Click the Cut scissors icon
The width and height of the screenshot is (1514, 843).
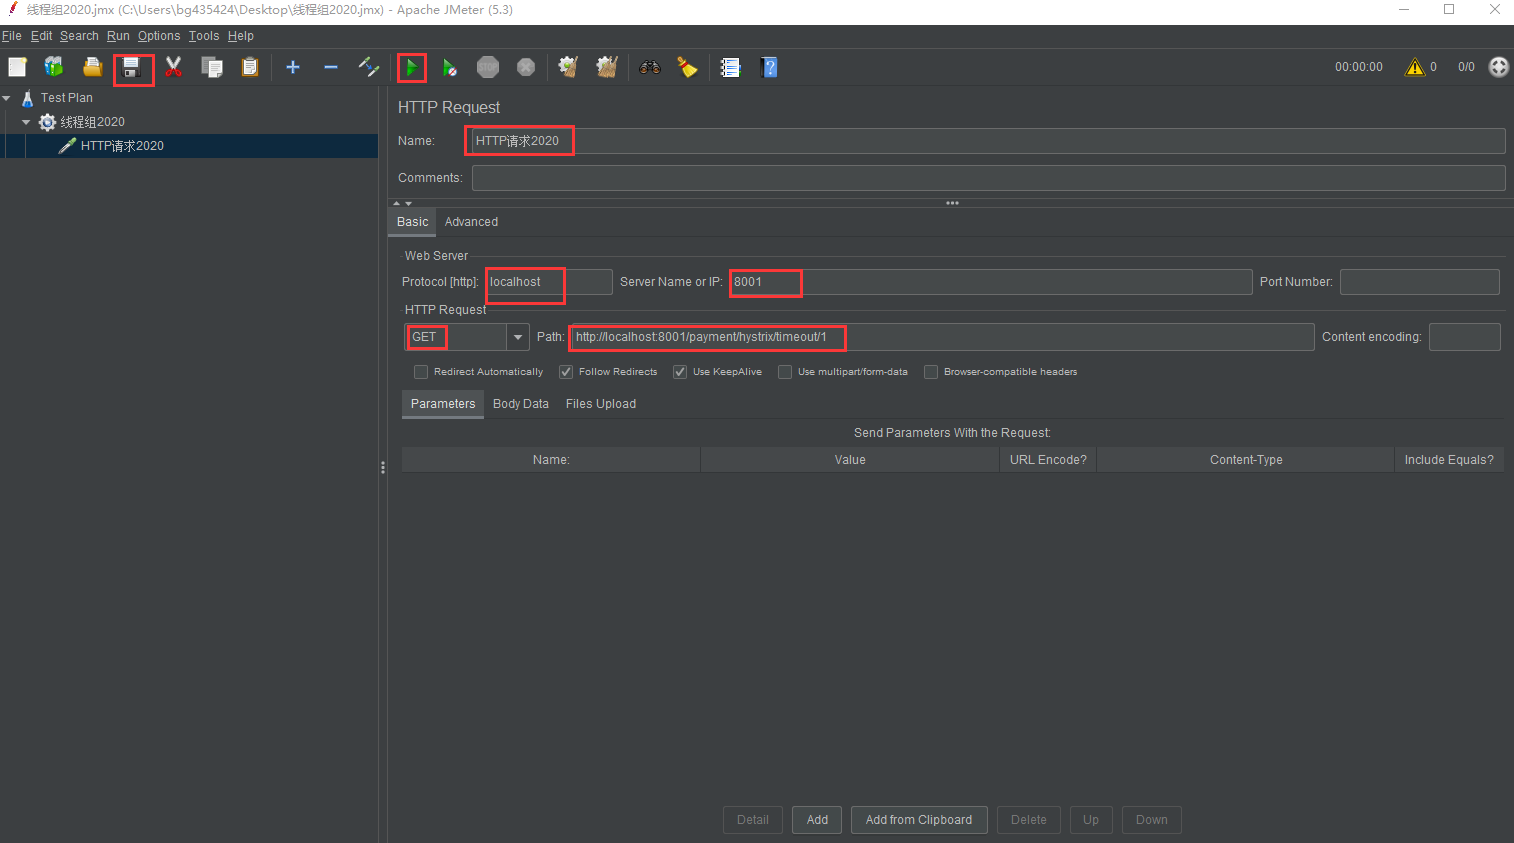tap(173, 67)
